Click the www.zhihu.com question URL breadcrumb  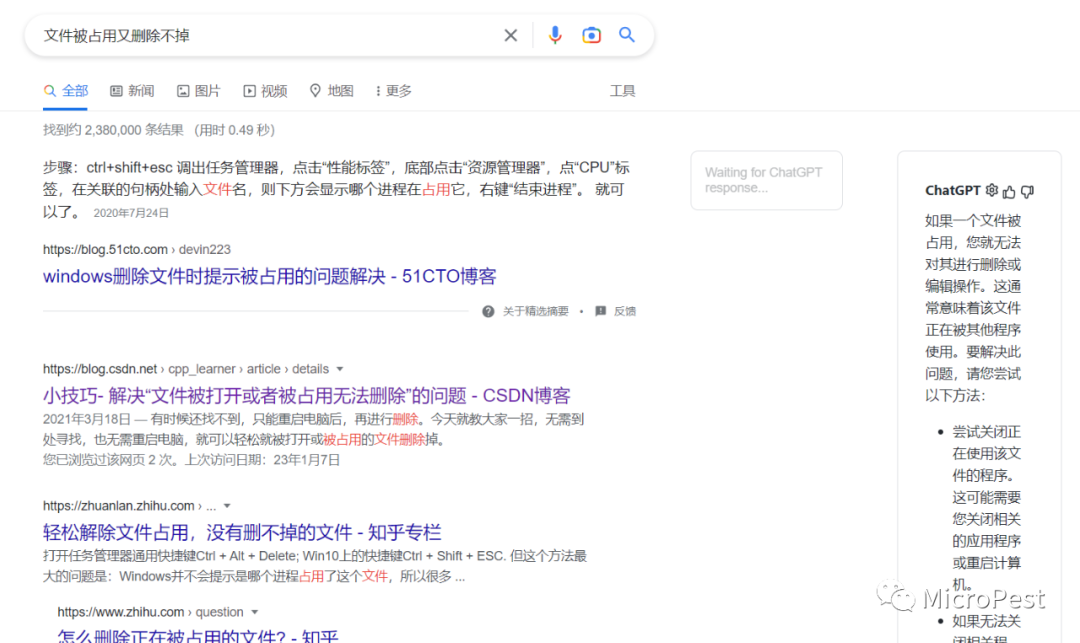tap(150, 612)
